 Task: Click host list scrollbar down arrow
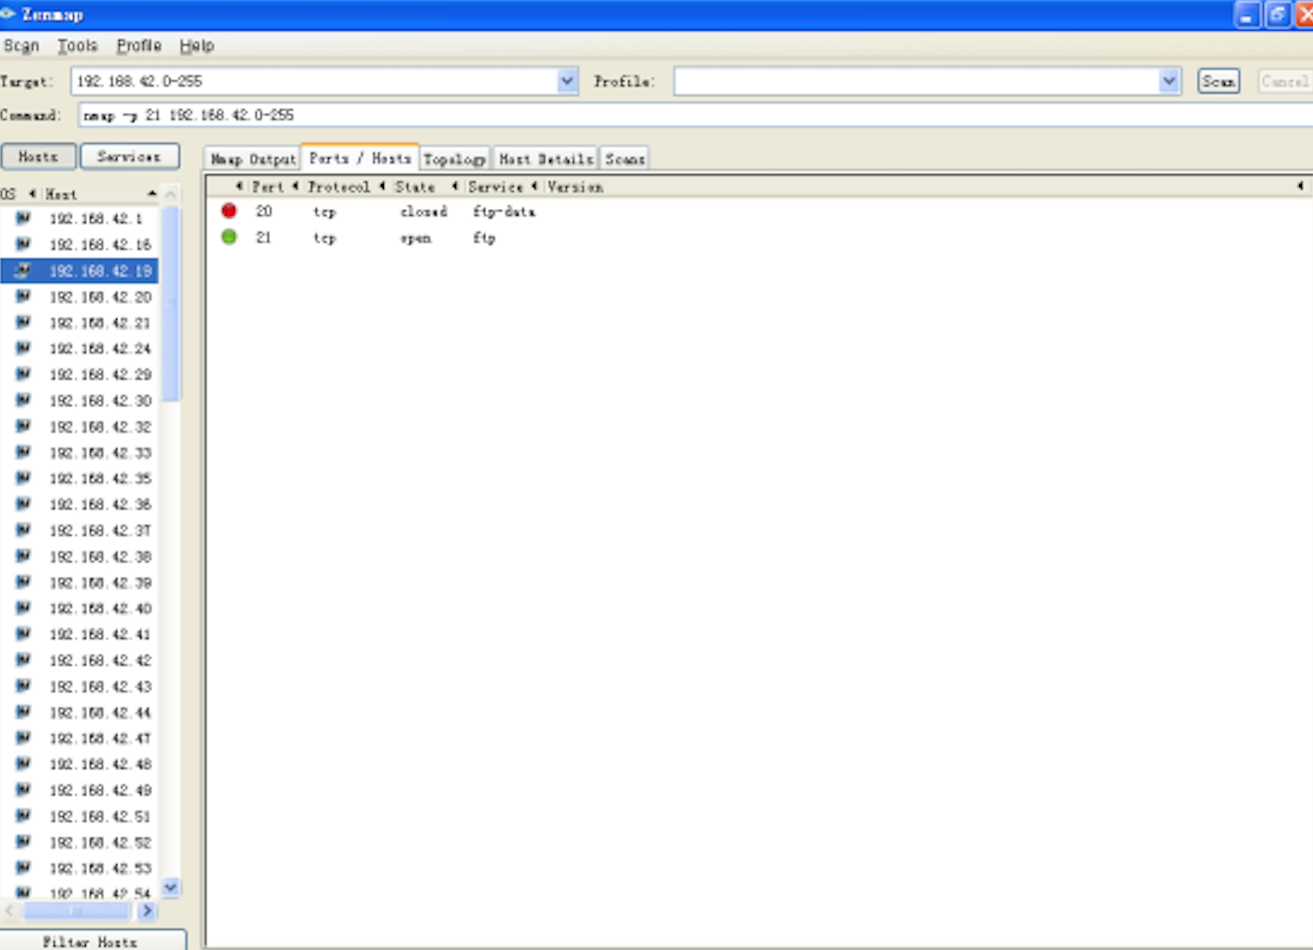[170, 887]
